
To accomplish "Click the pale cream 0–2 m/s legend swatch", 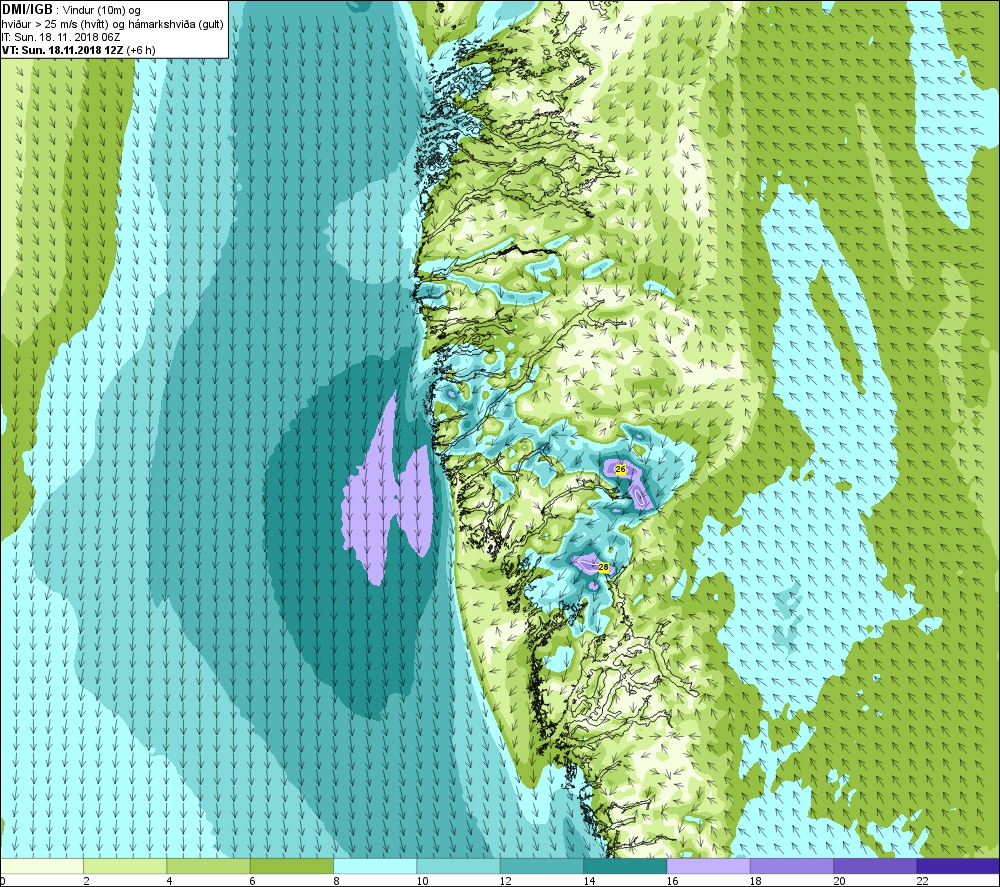I will pyautogui.click(x=41, y=866).
